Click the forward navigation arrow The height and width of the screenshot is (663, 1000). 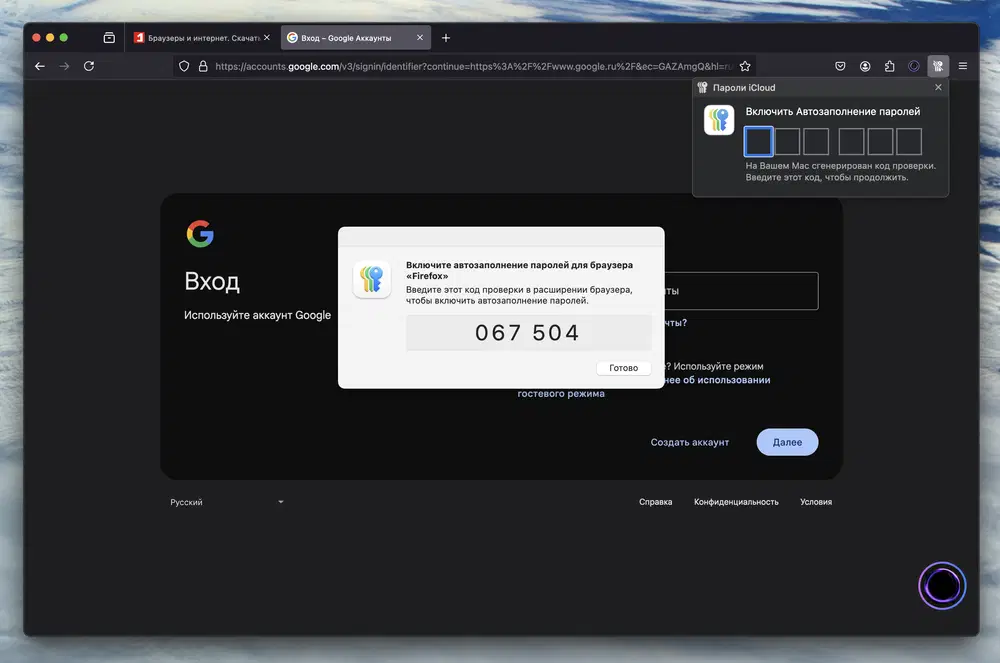[x=64, y=66]
